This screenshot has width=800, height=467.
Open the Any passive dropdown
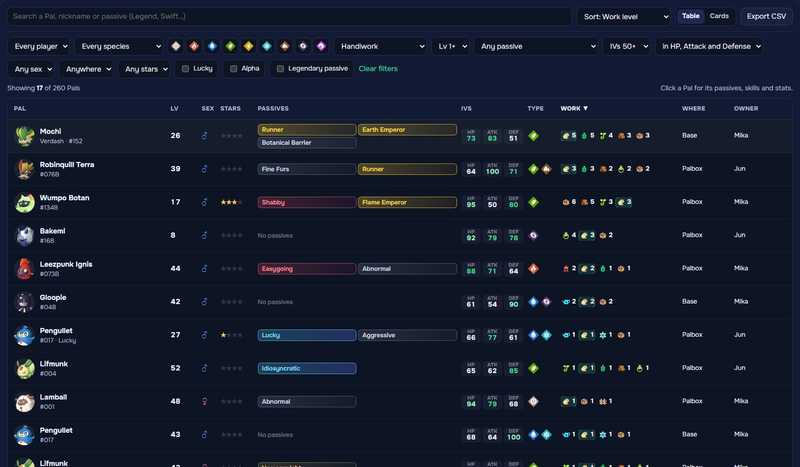pyautogui.click(x=538, y=46)
